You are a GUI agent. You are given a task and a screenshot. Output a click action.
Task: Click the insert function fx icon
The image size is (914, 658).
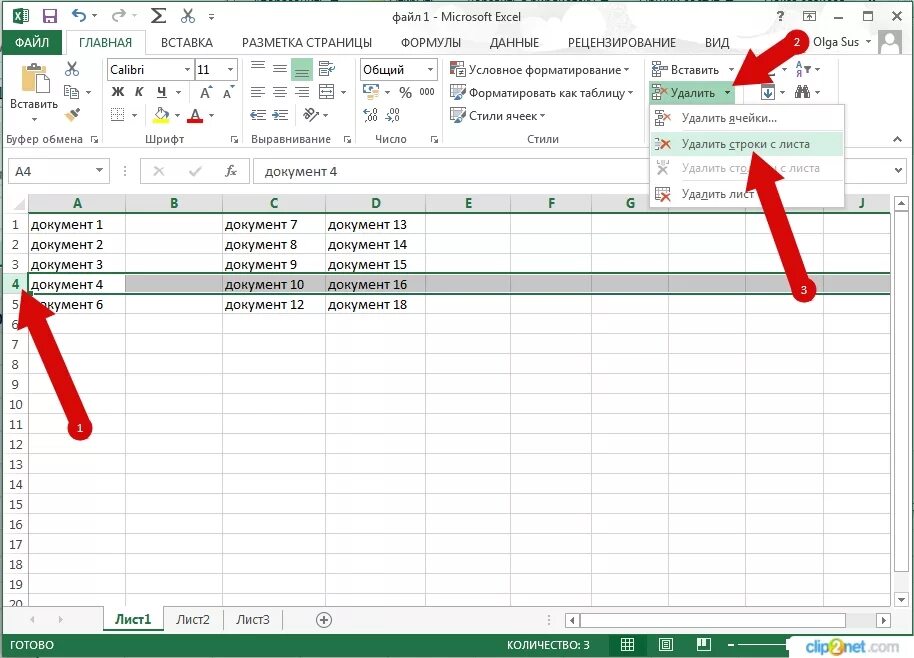(231, 171)
